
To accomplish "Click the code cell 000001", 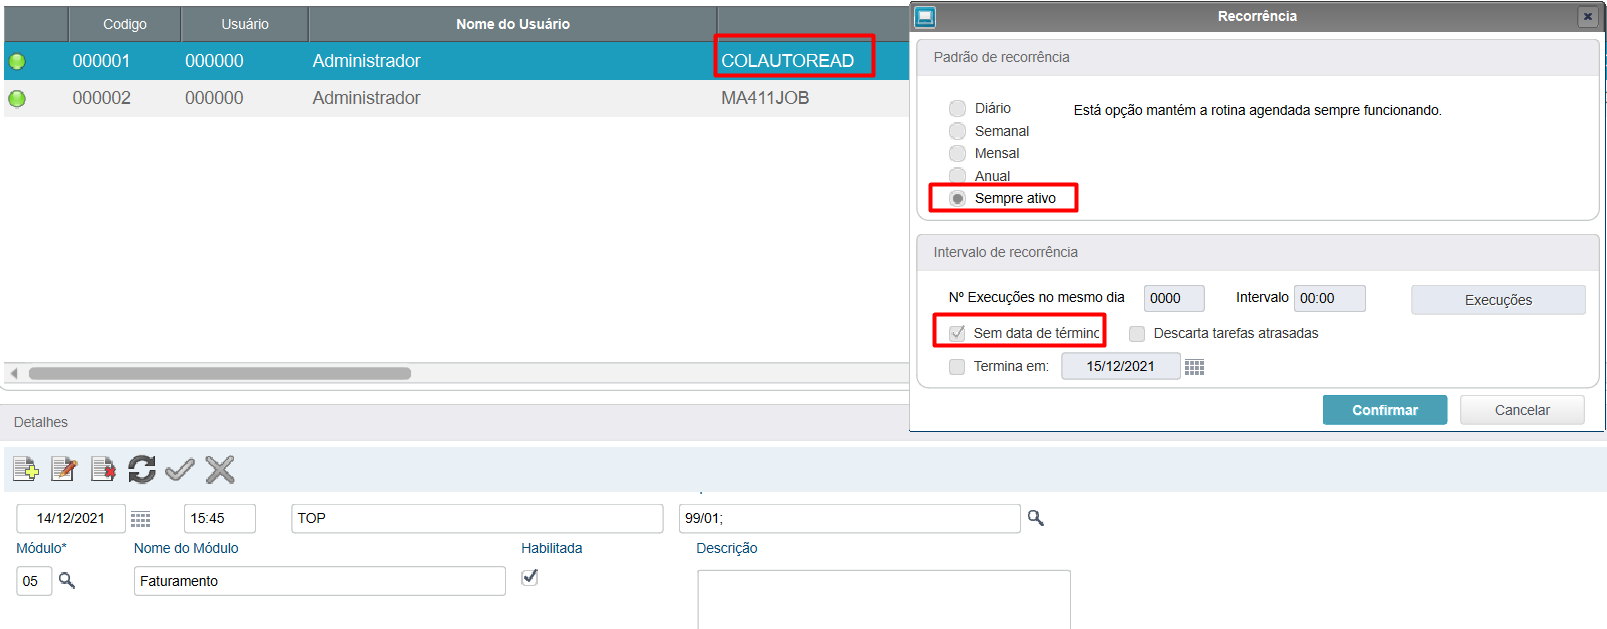I will point(101,61).
